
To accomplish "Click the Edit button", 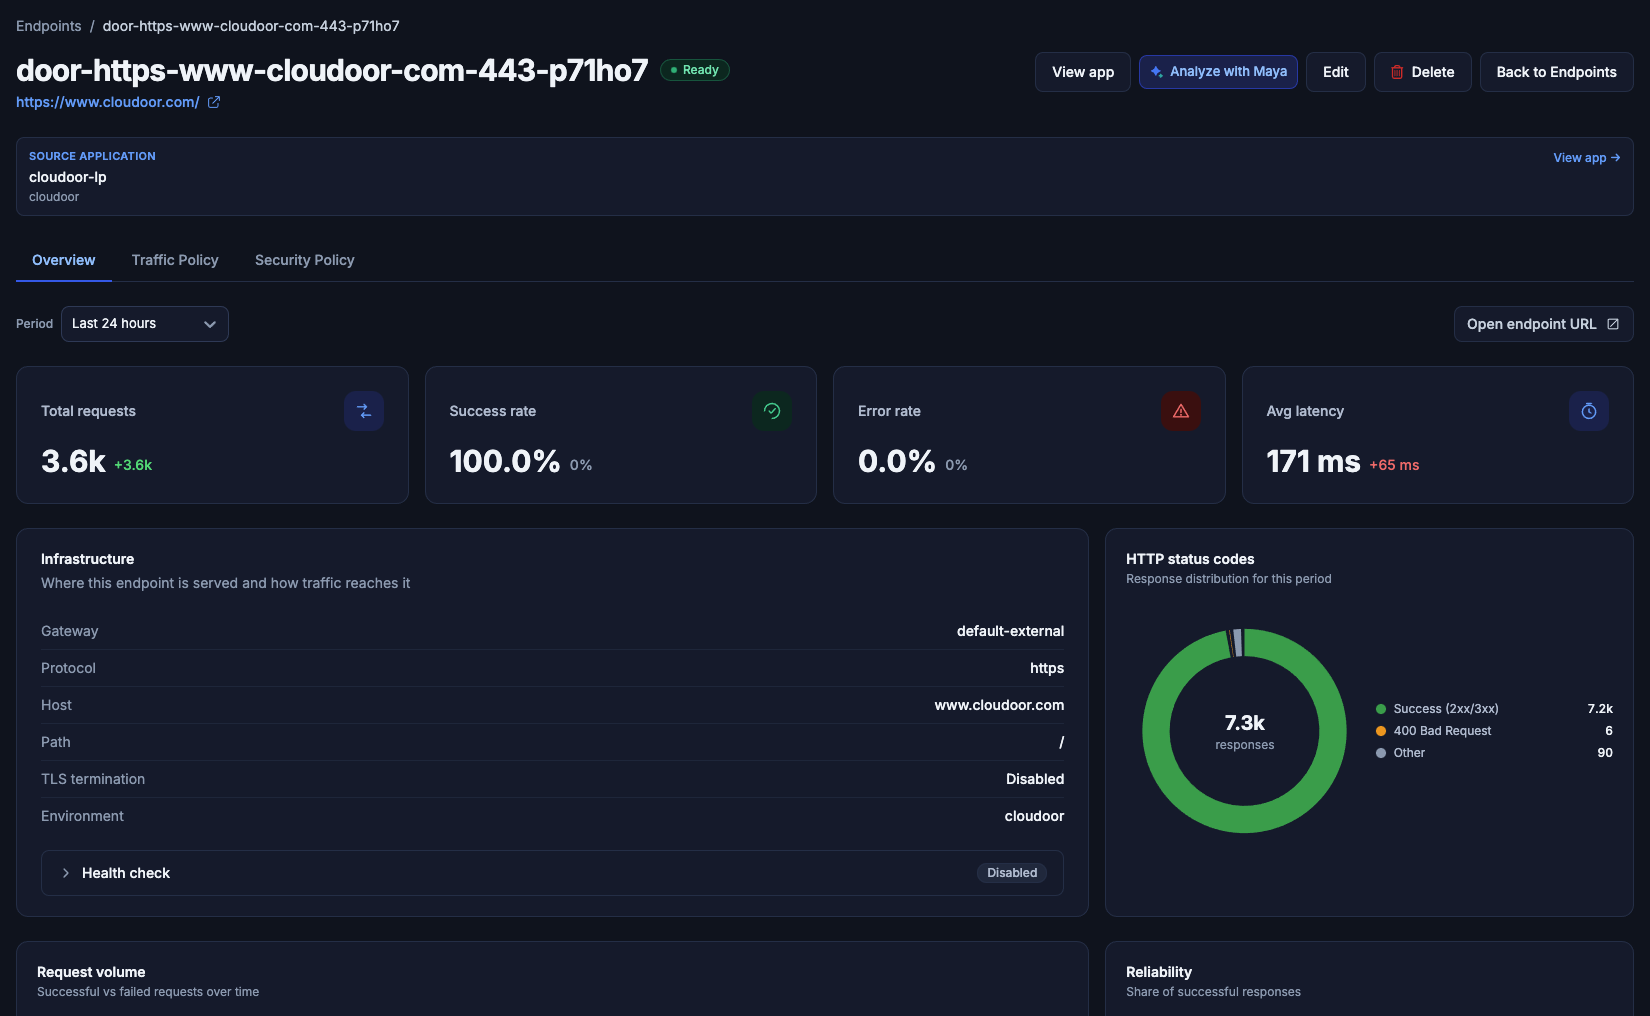I will pos(1336,72).
